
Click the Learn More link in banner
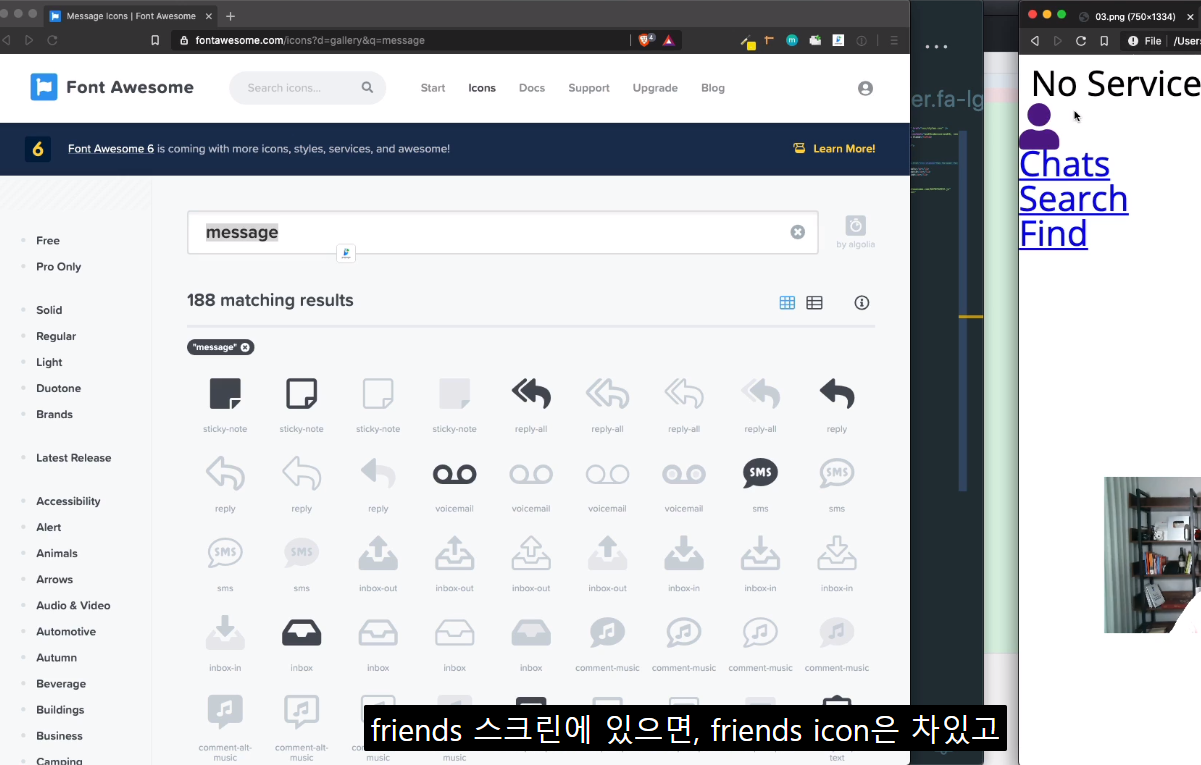click(844, 148)
